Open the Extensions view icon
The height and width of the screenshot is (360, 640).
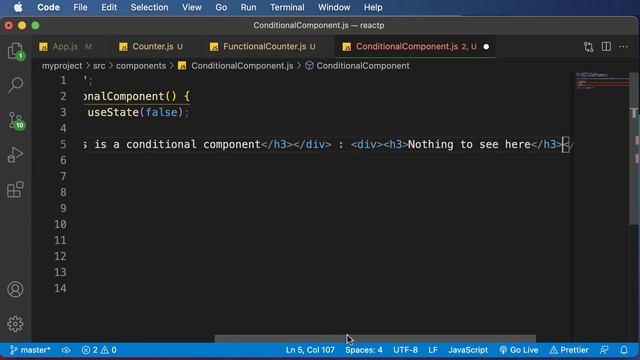tap(15, 190)
